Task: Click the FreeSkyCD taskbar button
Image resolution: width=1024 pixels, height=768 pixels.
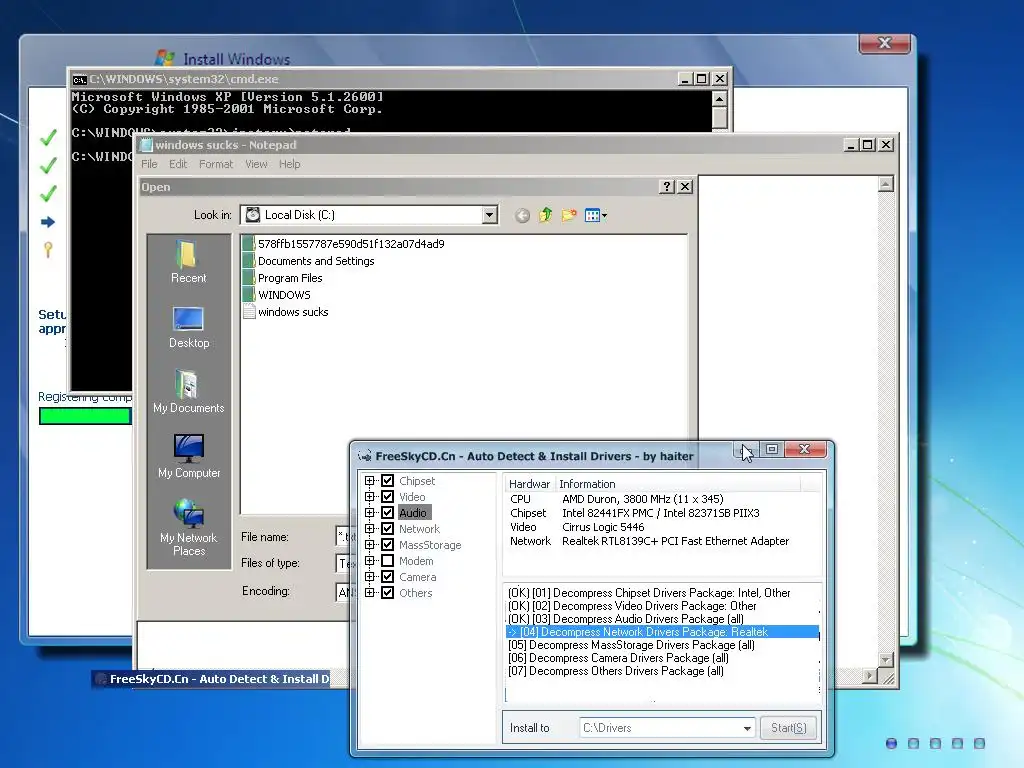Action: click(213, 679)
